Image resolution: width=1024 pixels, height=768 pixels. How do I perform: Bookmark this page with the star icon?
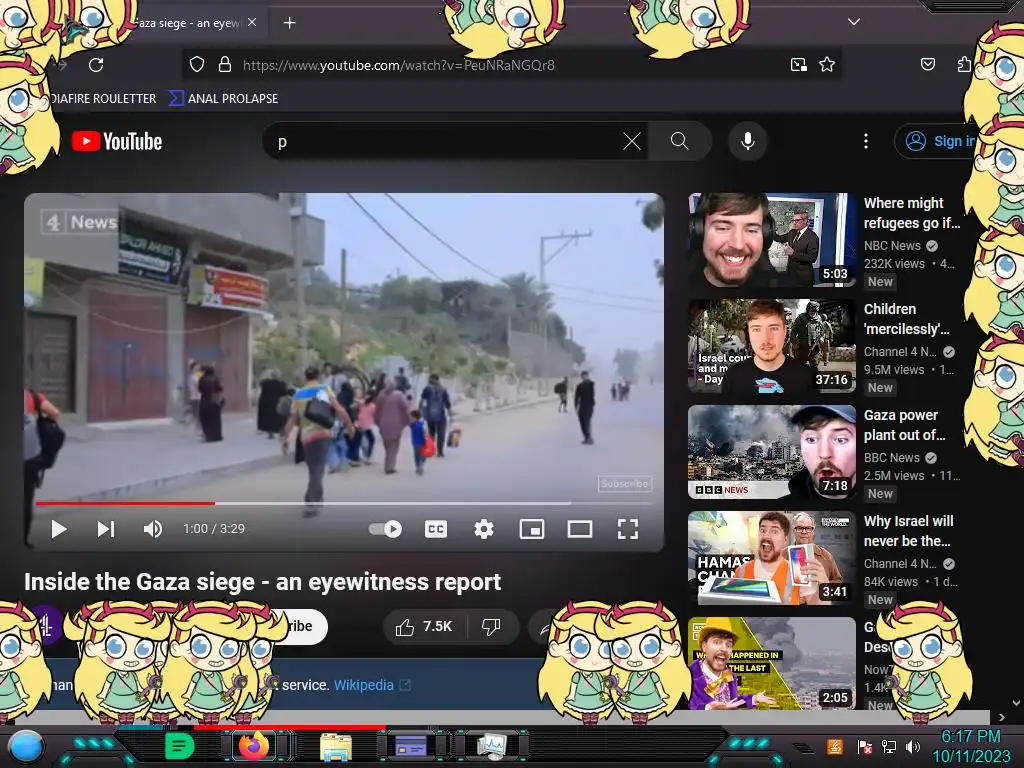coord(827,65)
